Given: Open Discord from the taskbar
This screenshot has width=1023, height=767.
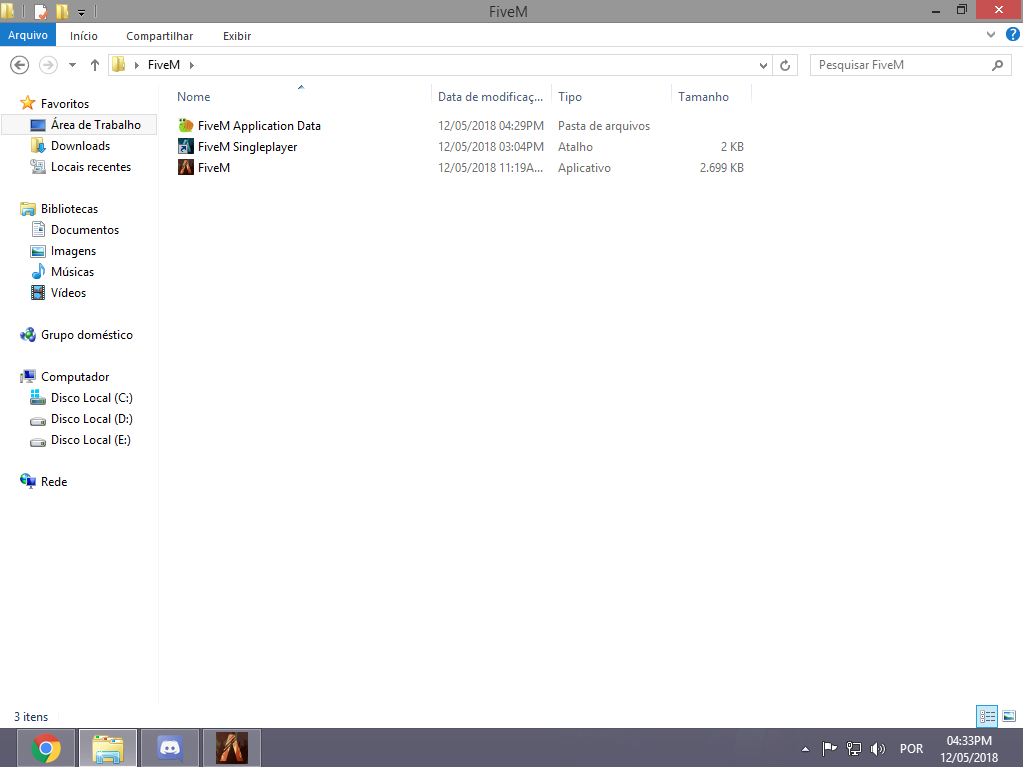Looking at the screenshot, I should 170,747.
